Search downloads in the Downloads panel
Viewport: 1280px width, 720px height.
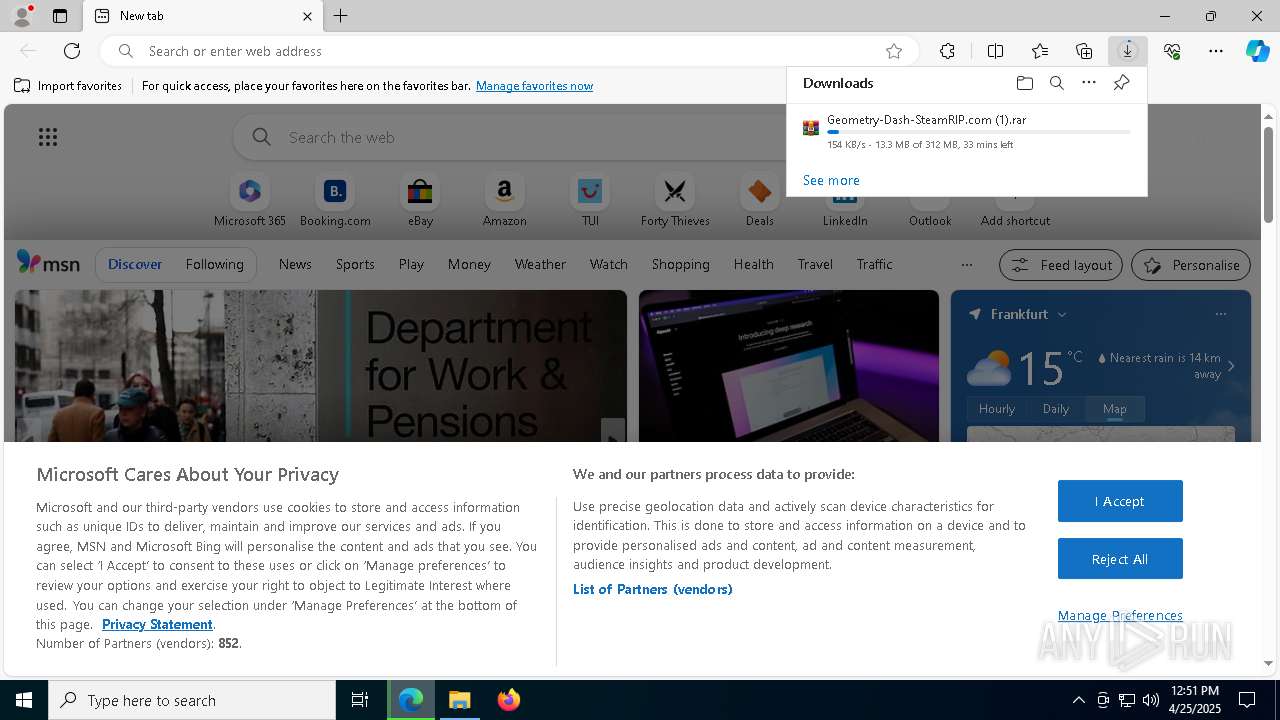point(1057,83)
